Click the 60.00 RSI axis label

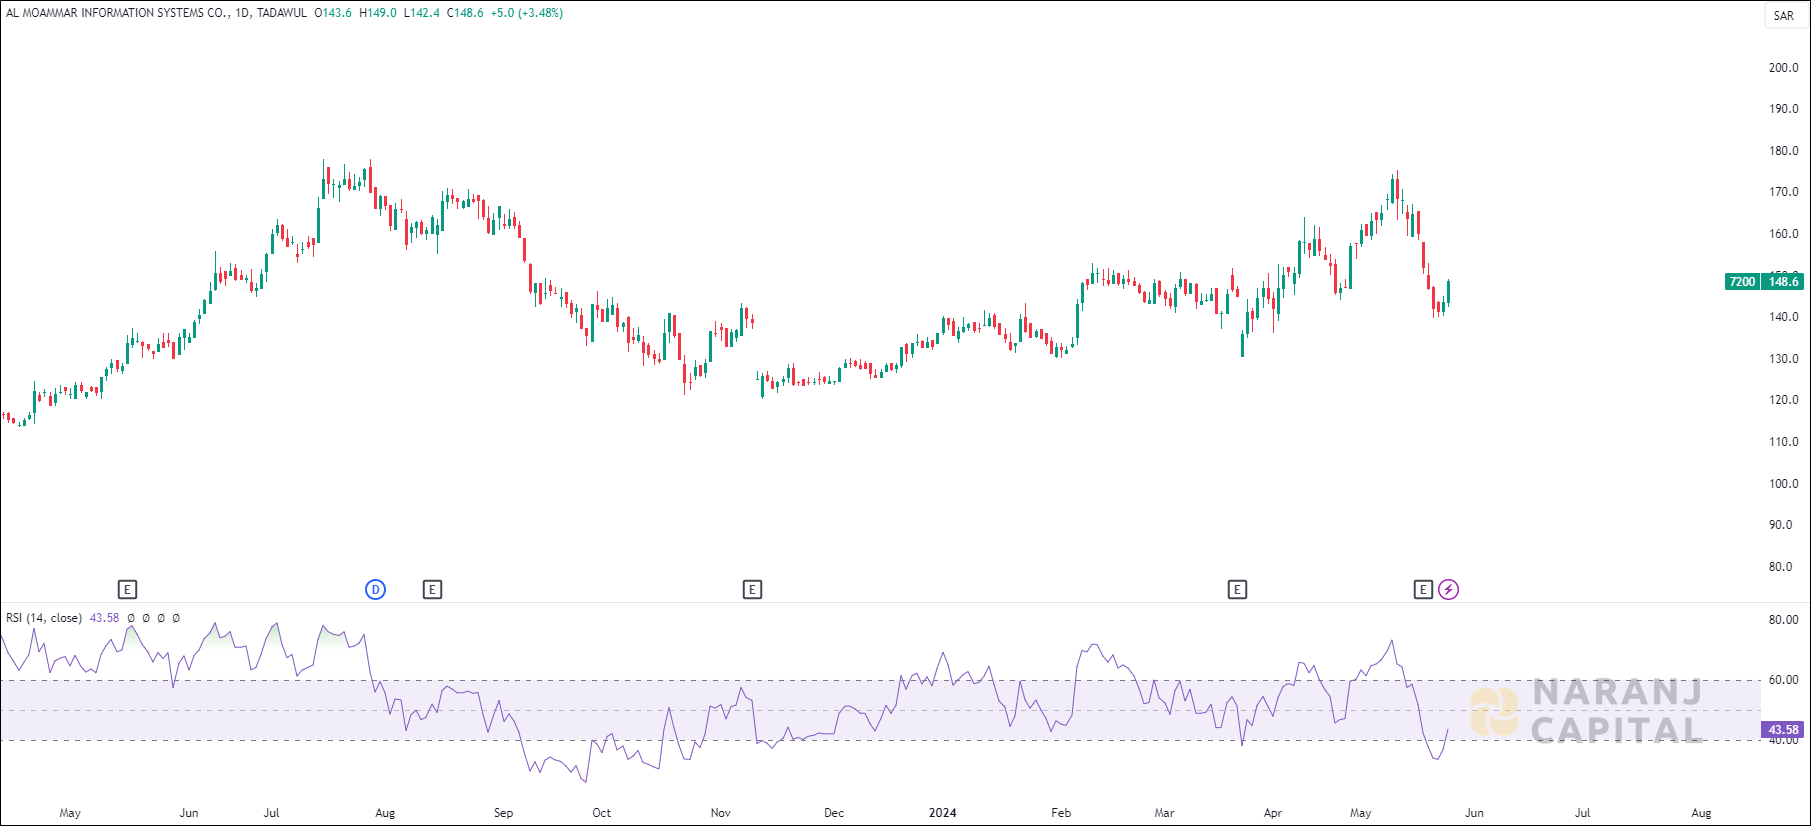[1783, 680]
